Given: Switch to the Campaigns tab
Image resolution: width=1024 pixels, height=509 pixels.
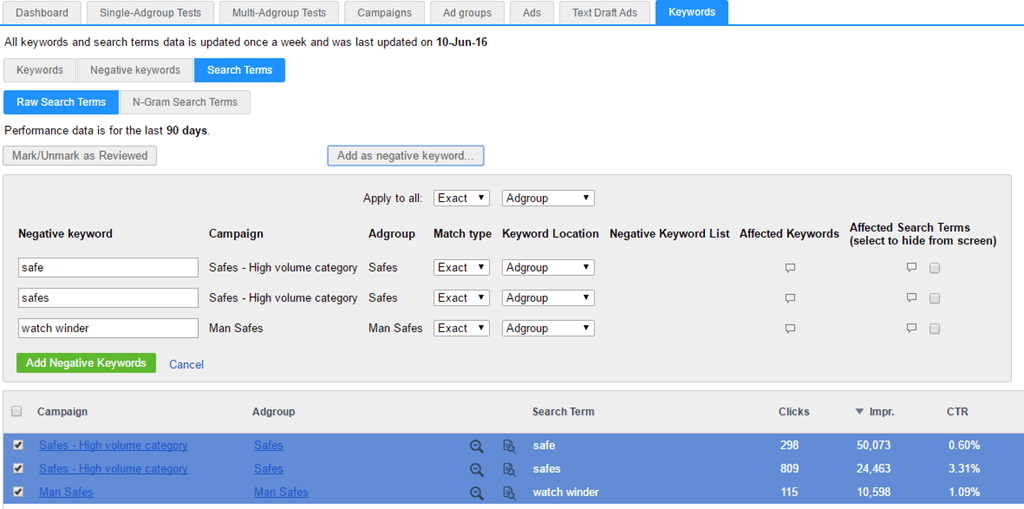Looking at the screenshot, I should (384, 13).
